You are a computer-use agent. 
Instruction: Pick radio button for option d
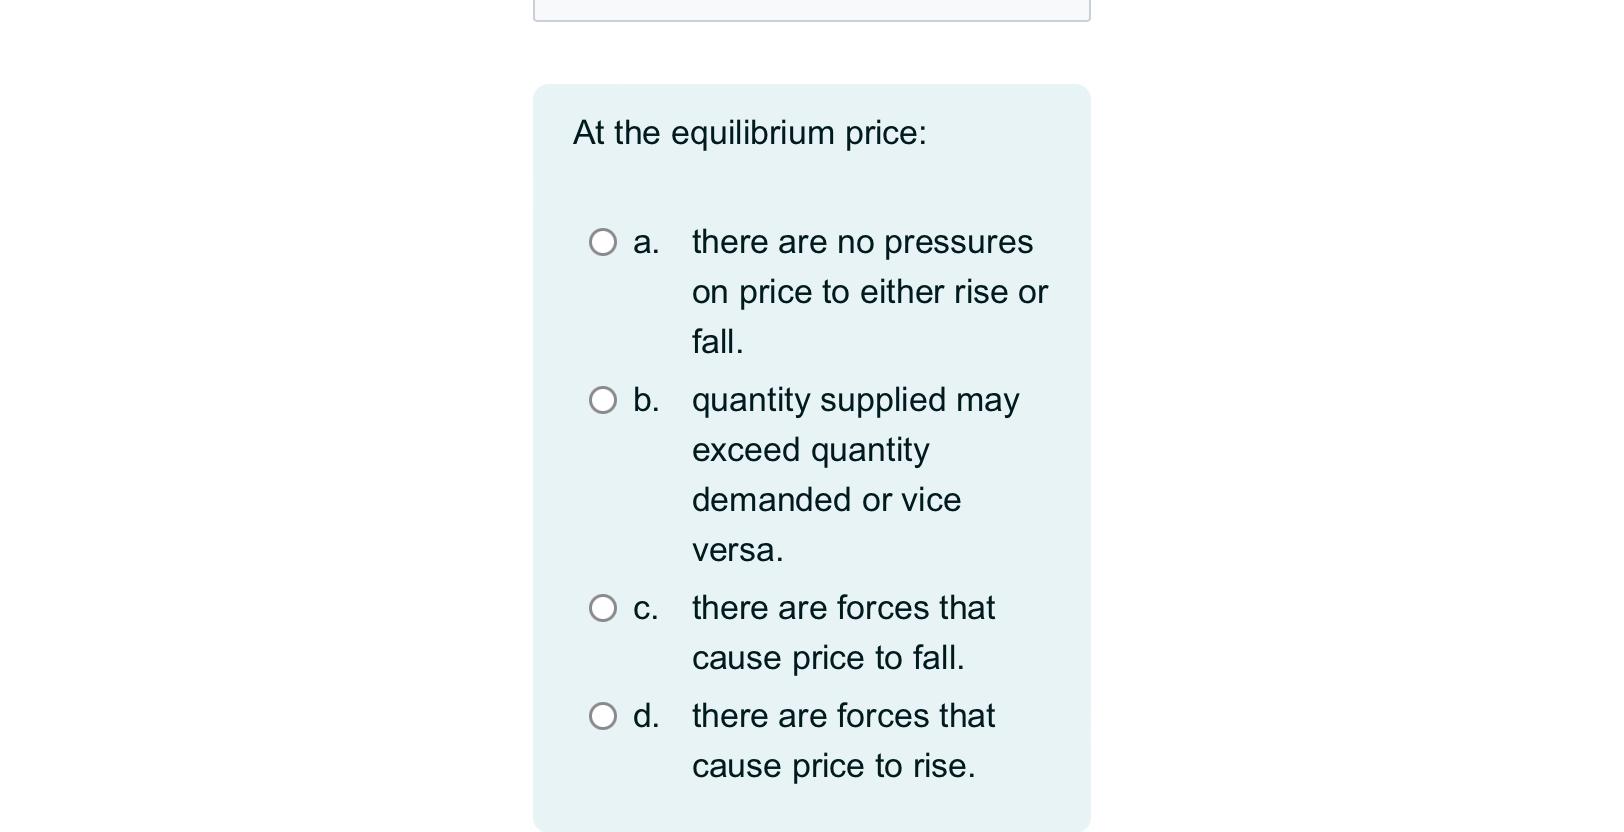603,716
